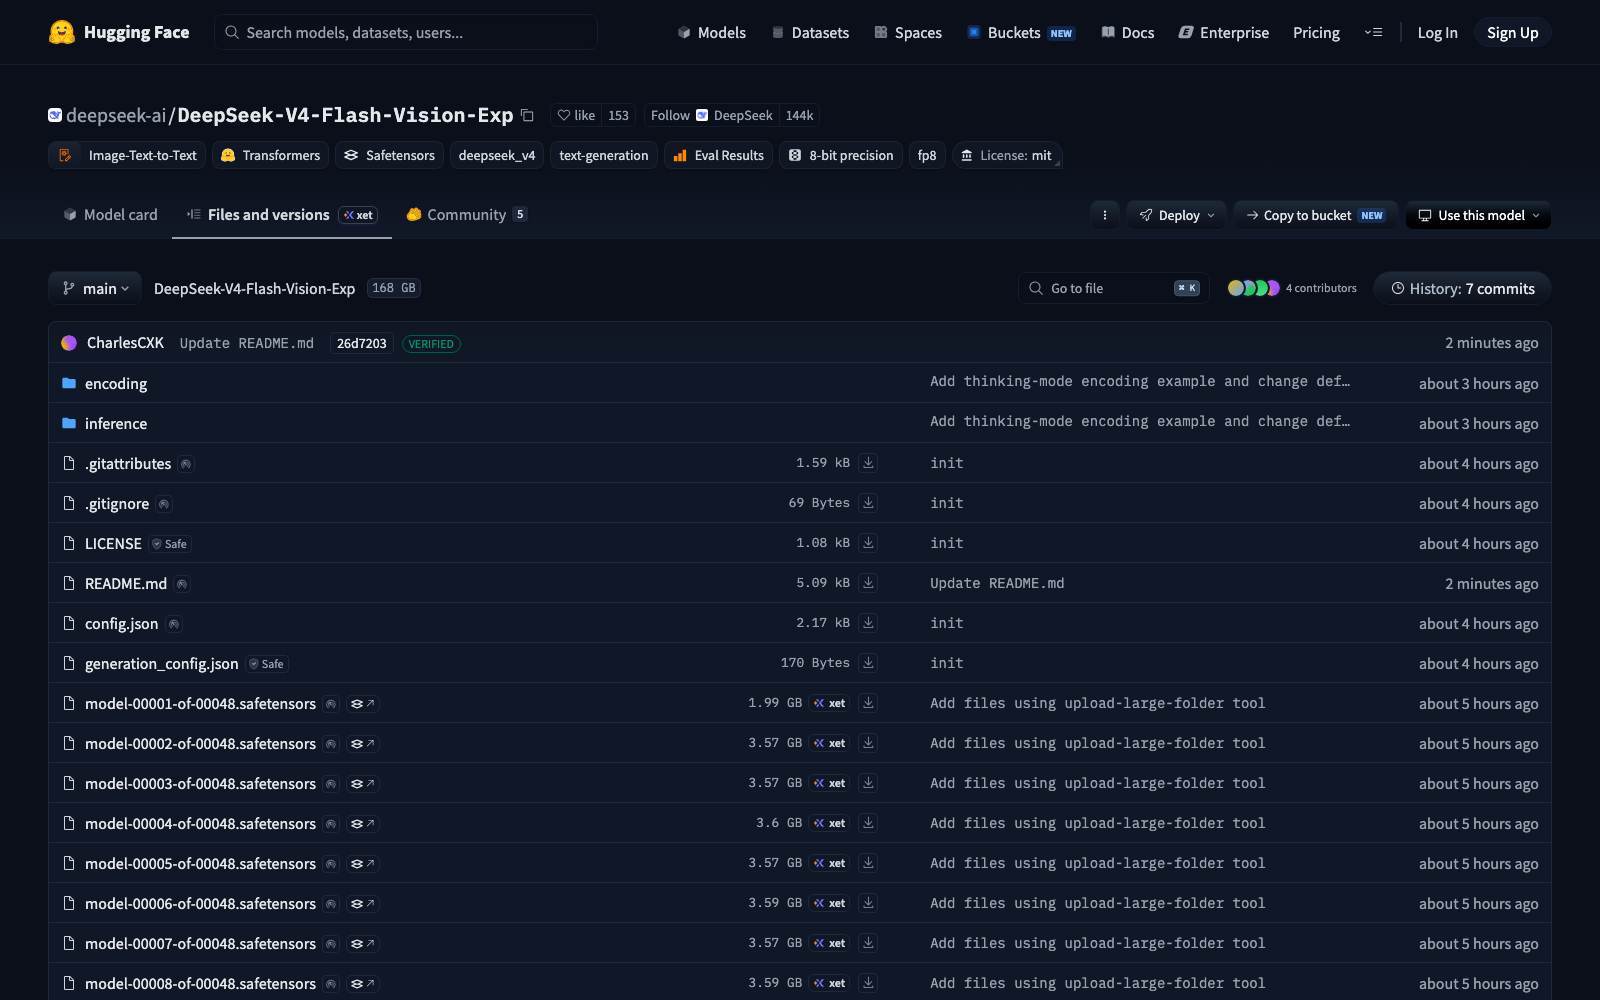
Task: Download generation_config.json via download icon
Action: pos(868,663)
